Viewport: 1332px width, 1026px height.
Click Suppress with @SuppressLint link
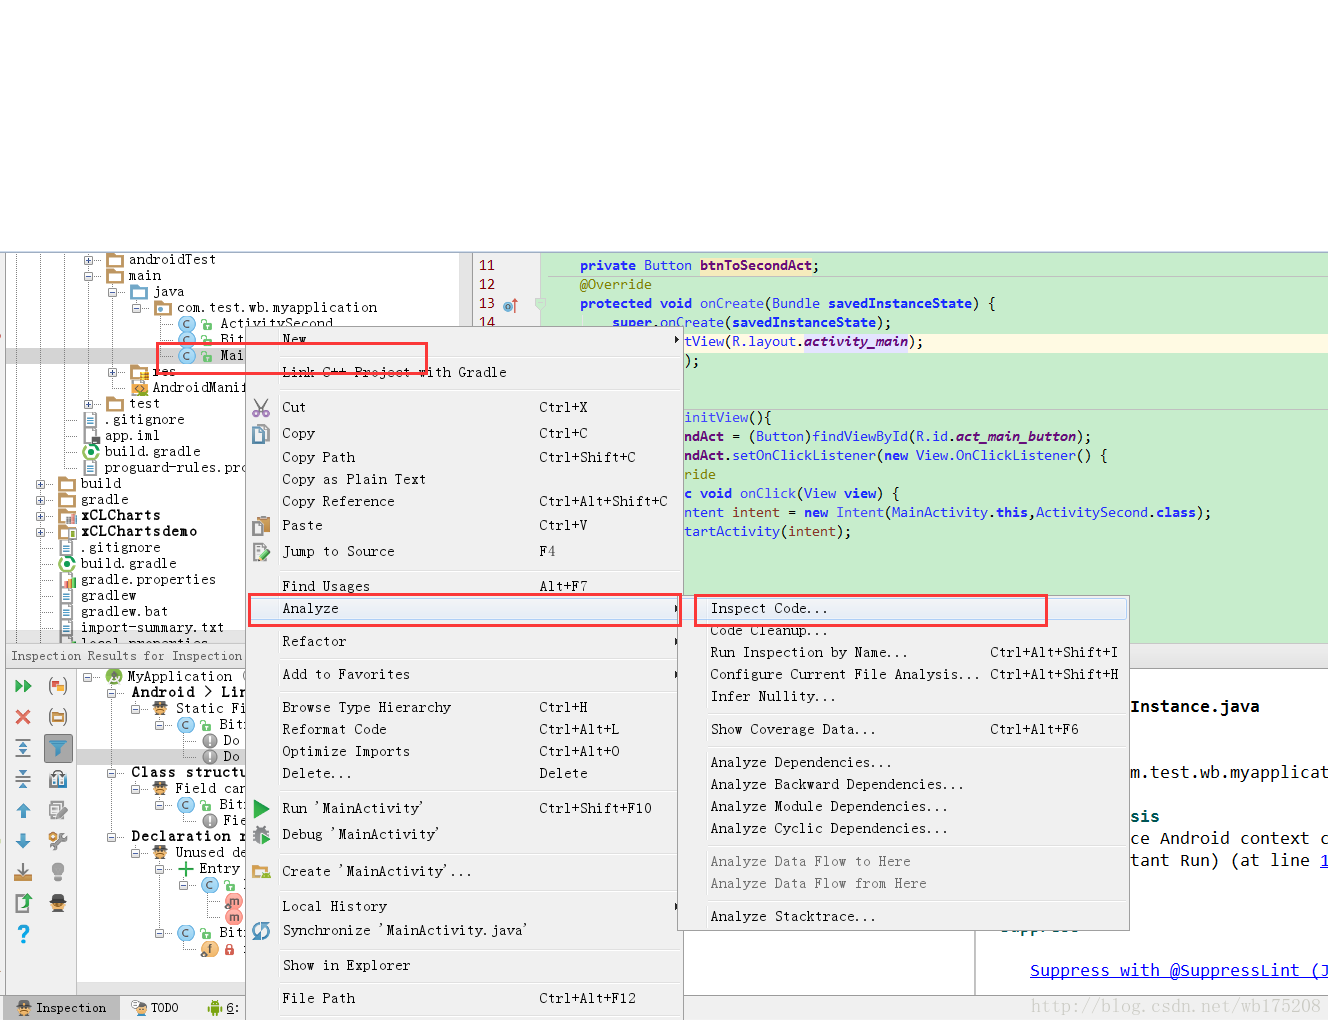coord(1179,970)
